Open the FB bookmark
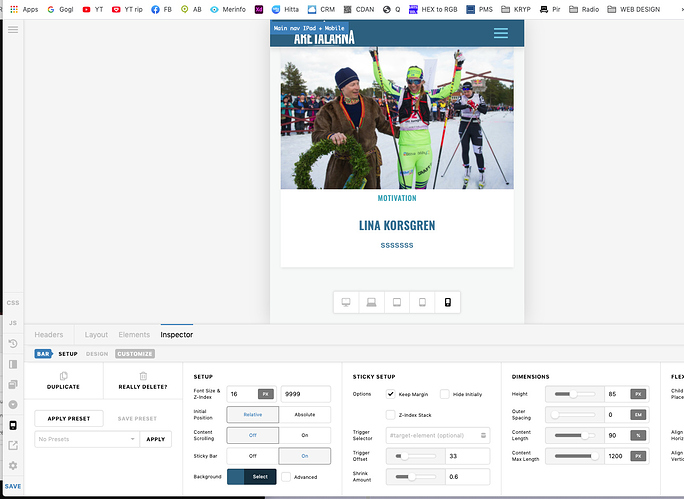The height and width of the screenshot is (499, 684). (162, 9)
